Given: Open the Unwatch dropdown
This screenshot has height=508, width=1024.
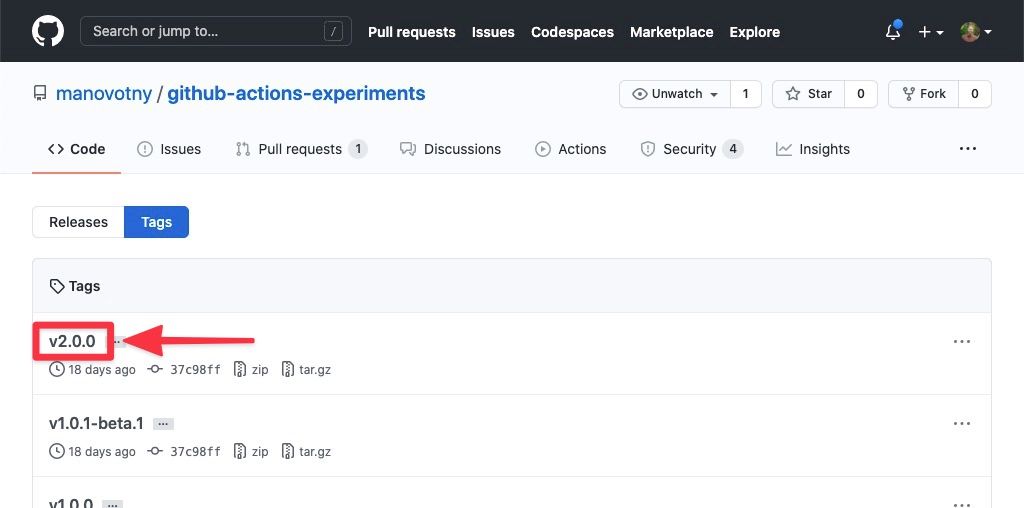Looking at the screenshot, I should point(675,94).
